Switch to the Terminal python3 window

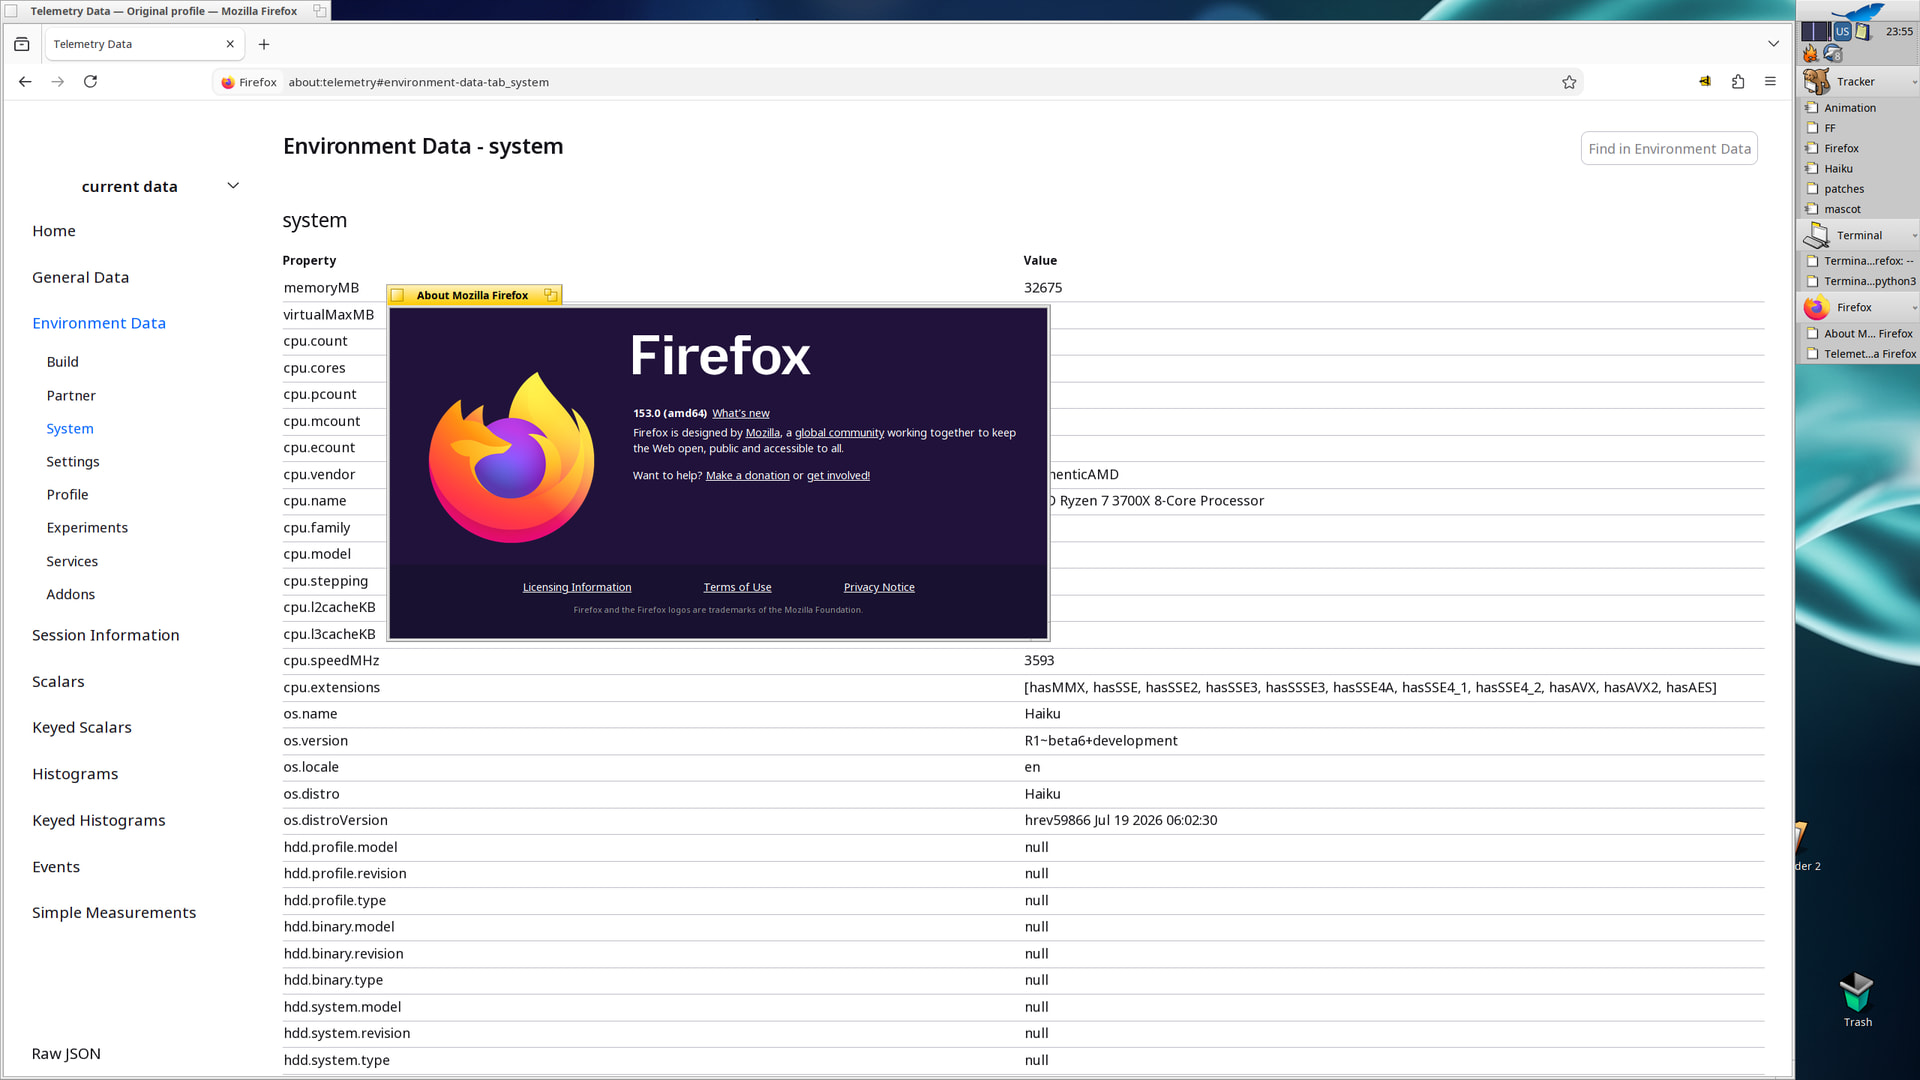click(x=1859, y=282)
